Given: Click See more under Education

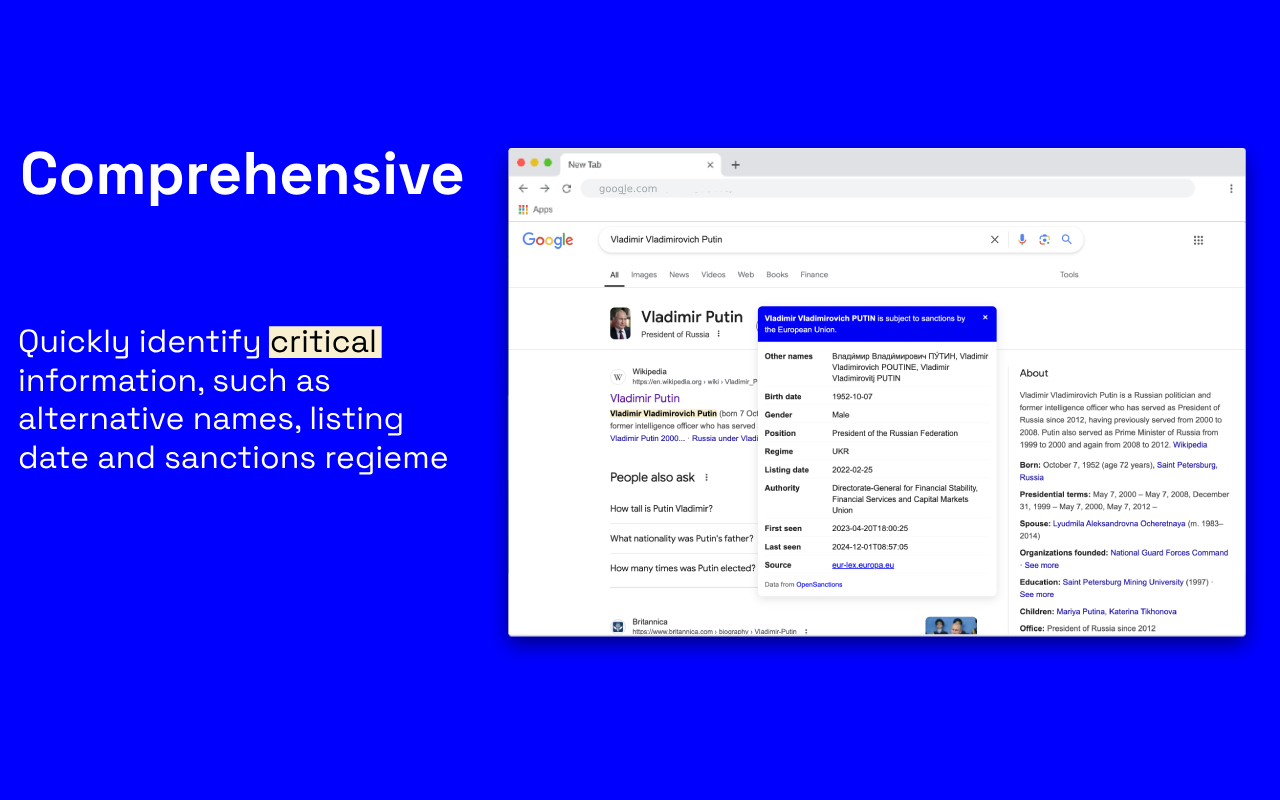Looking at the screenshot, I should 1037,594.
